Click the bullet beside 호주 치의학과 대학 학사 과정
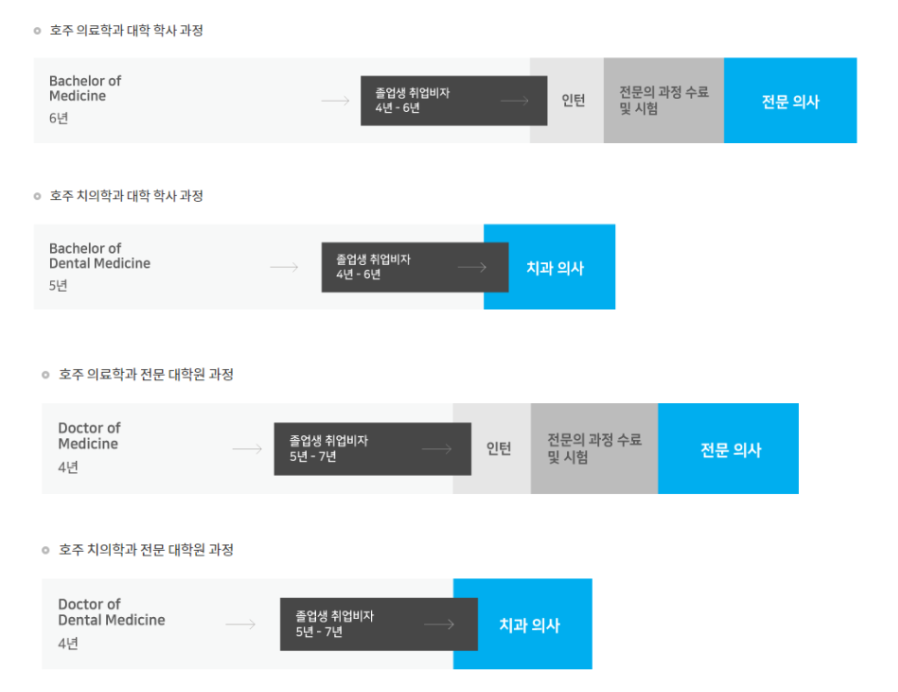The height and width of the screenshot is (692, 898). 37,196
